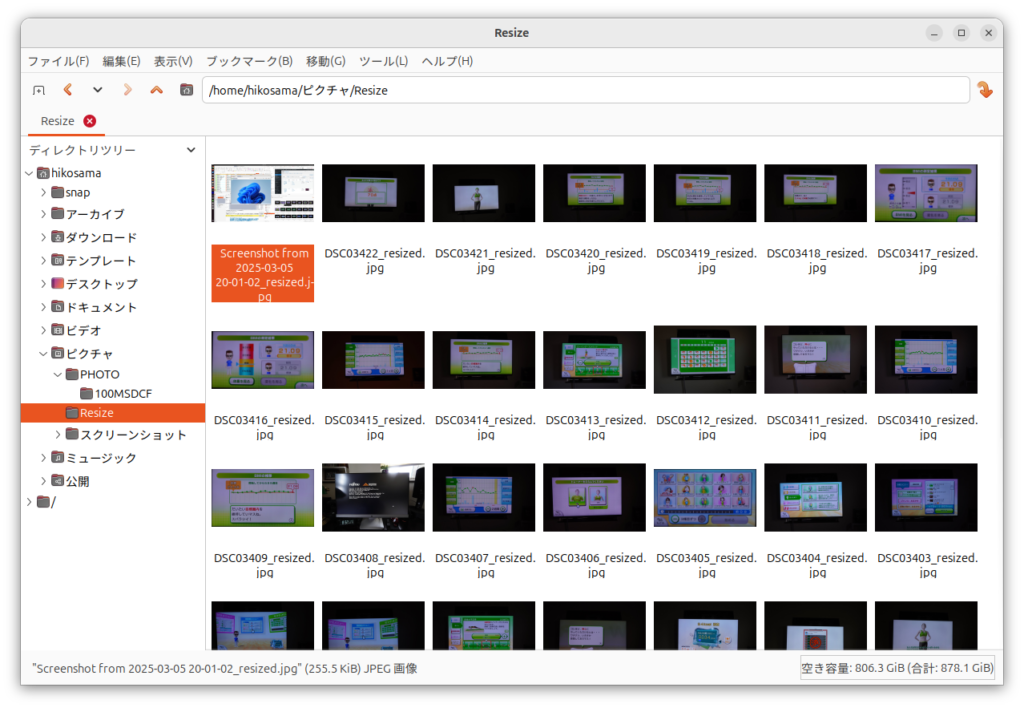
Task: Select the 公開 folder icon
Action: [x=57, y=481]
